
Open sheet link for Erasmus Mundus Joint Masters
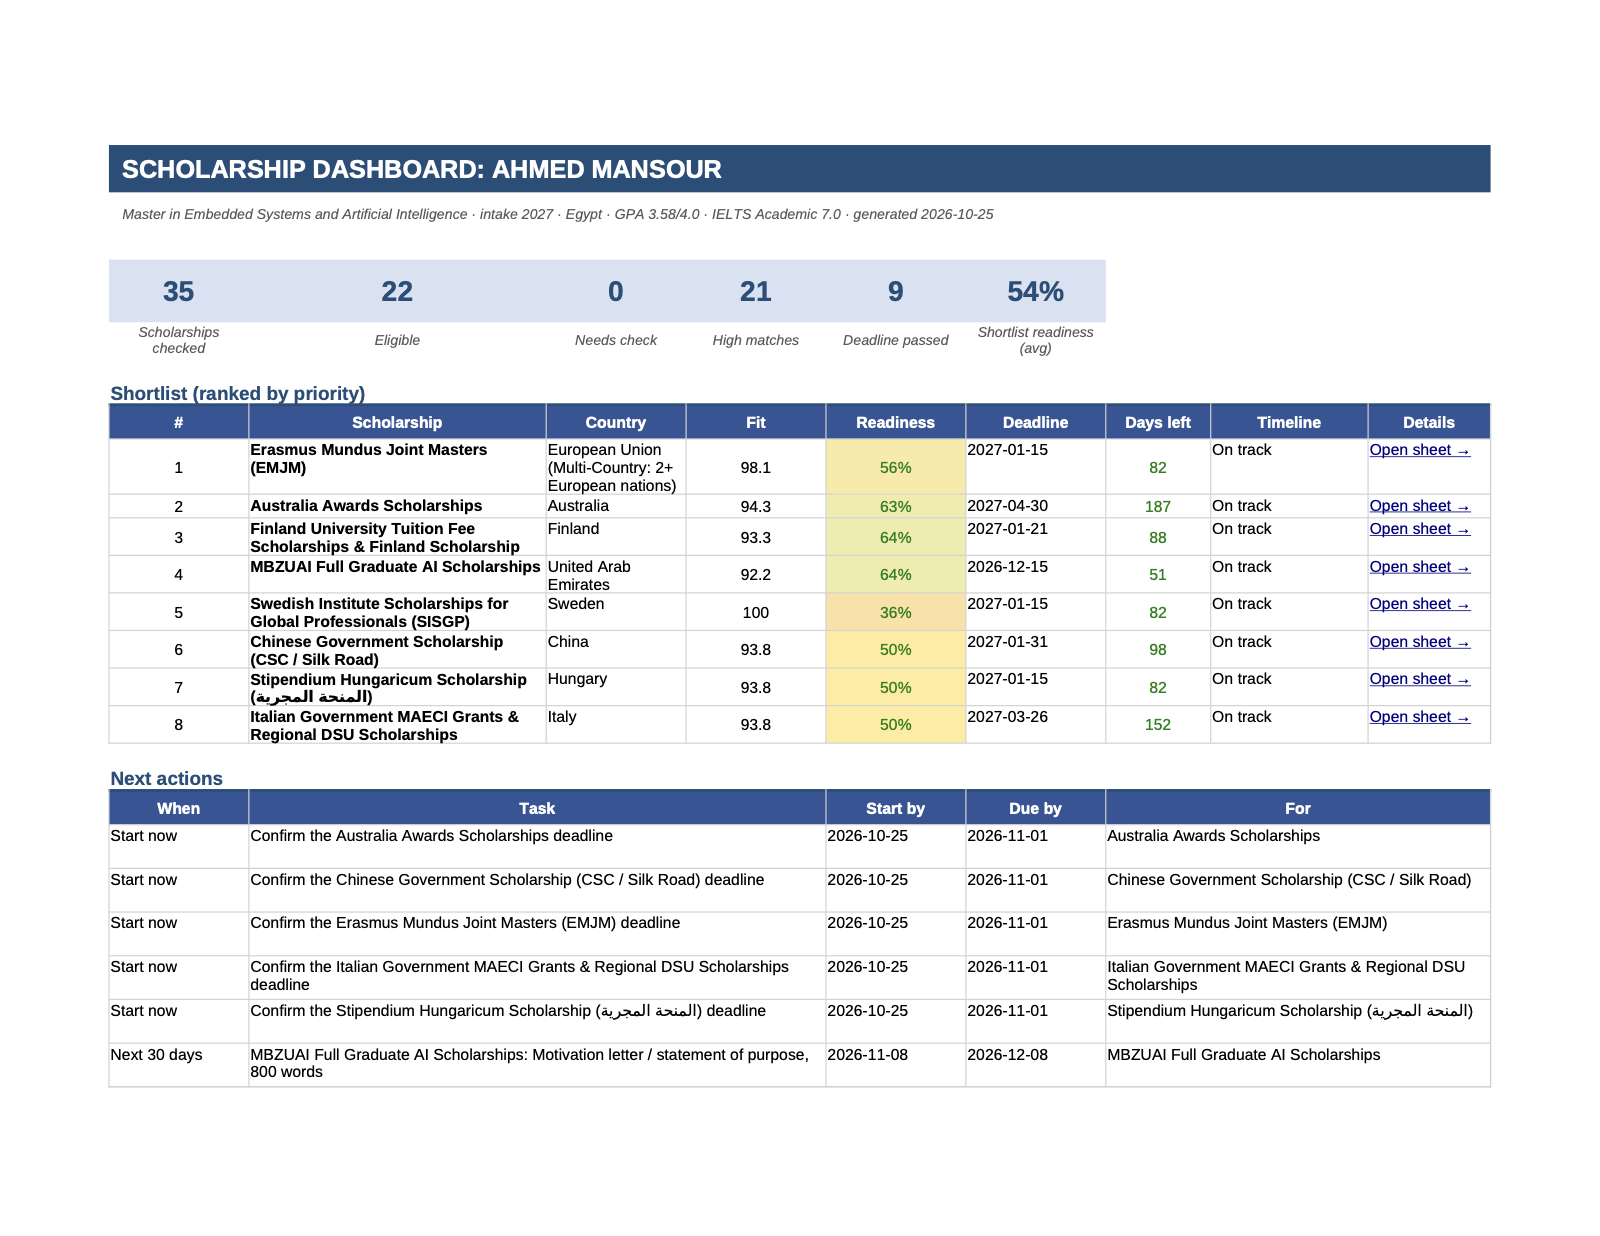1419,450
